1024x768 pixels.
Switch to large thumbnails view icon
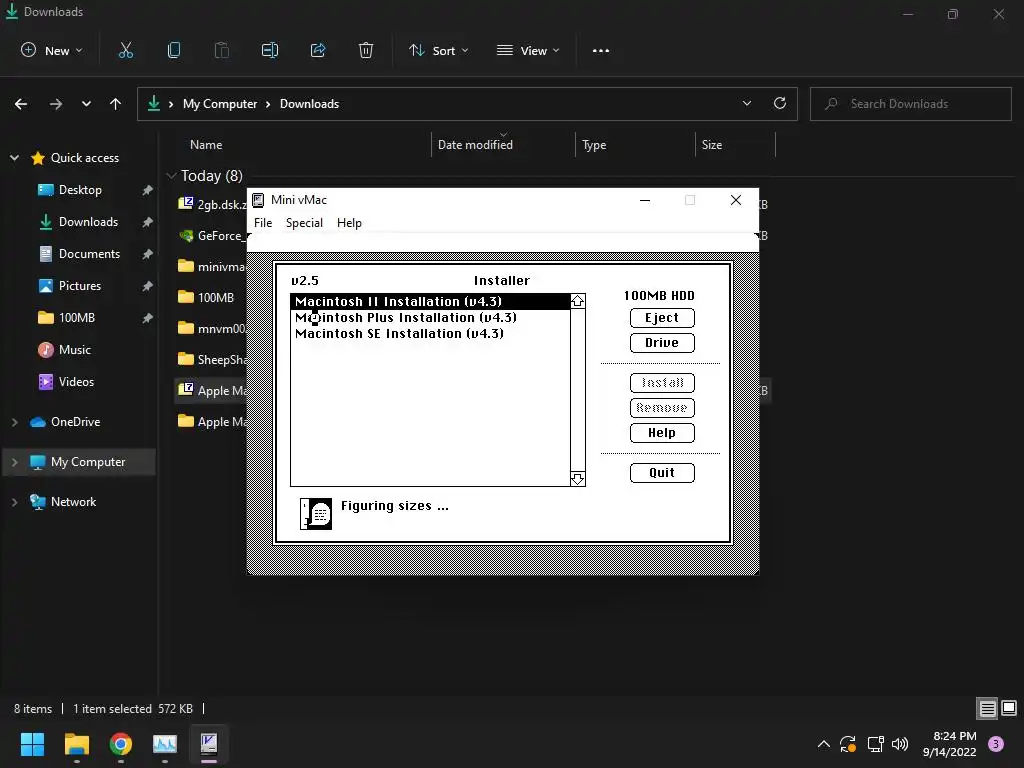point(1009,709)
